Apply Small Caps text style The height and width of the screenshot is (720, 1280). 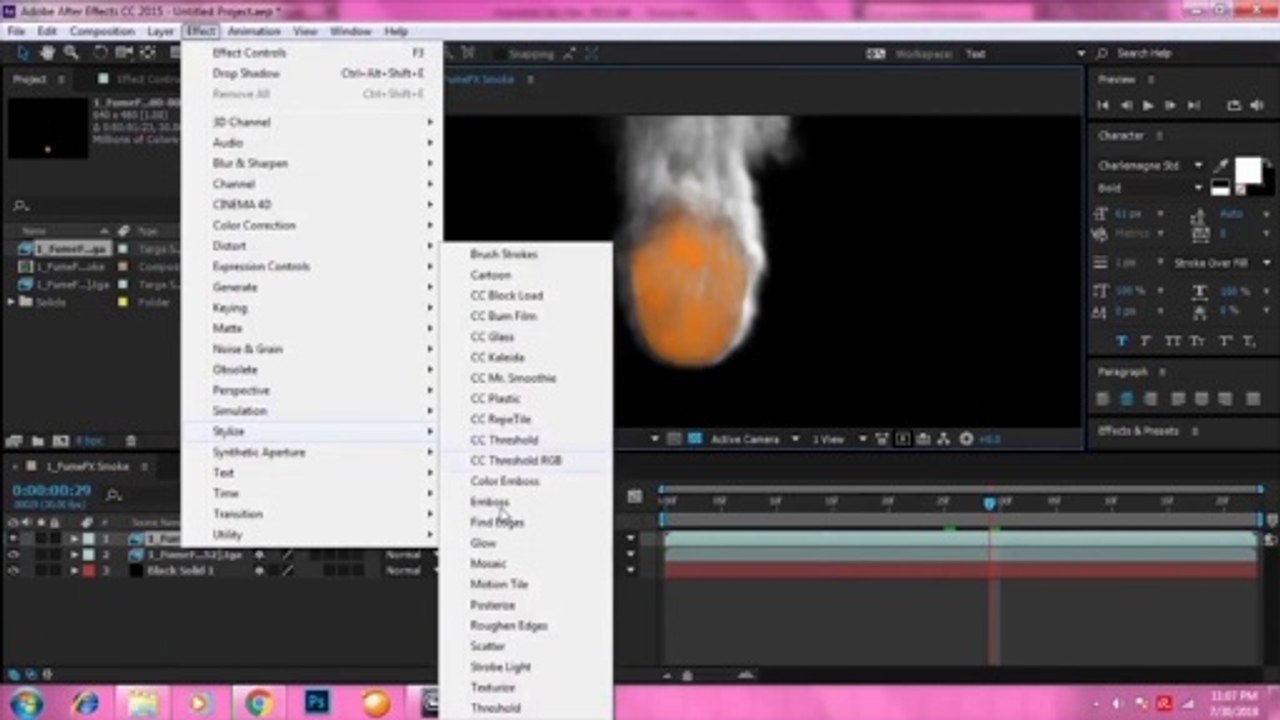click(1197, 341)
